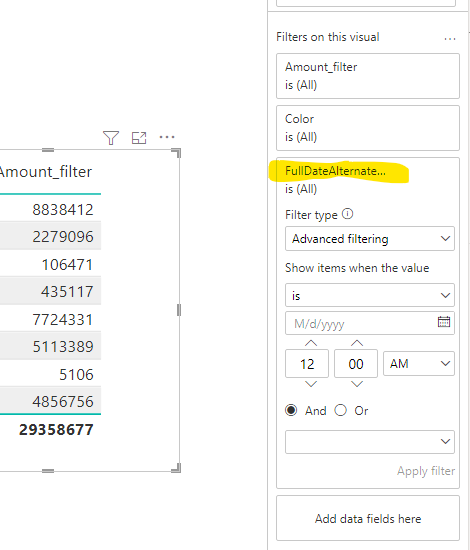Open the Filters on this visual ellipsis menu
Screen dimensions: 470x550
[x=450, y=39]
